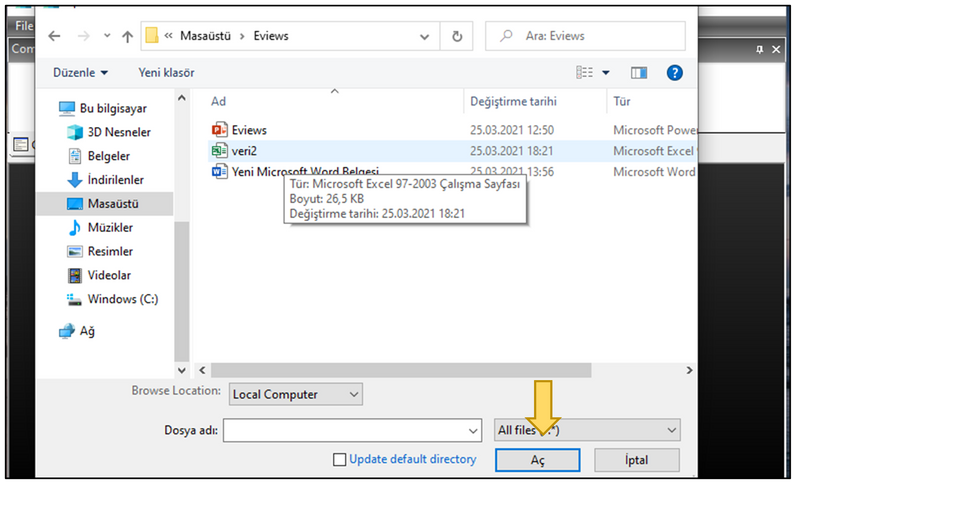
Task: Select Ağ network in the sidebar
Action: 77,331
